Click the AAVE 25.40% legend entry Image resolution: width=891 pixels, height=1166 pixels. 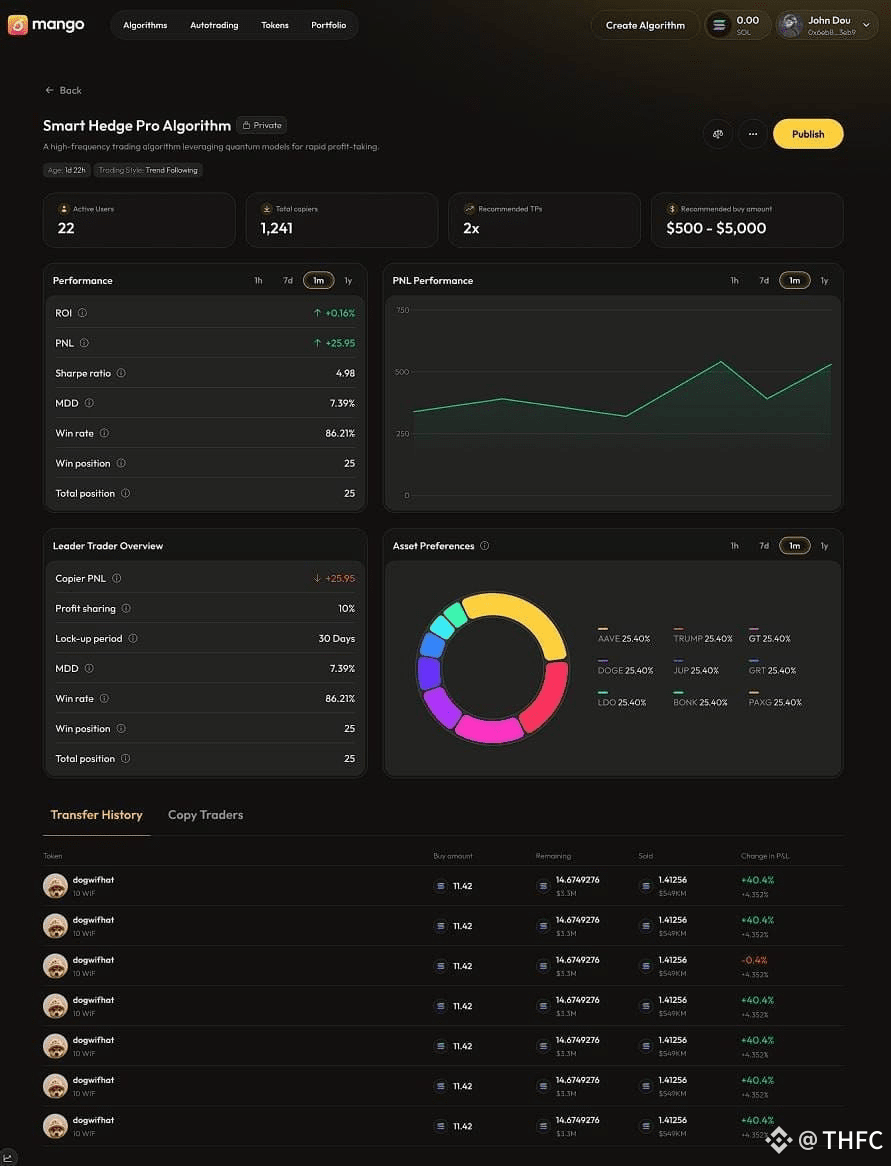624,638
